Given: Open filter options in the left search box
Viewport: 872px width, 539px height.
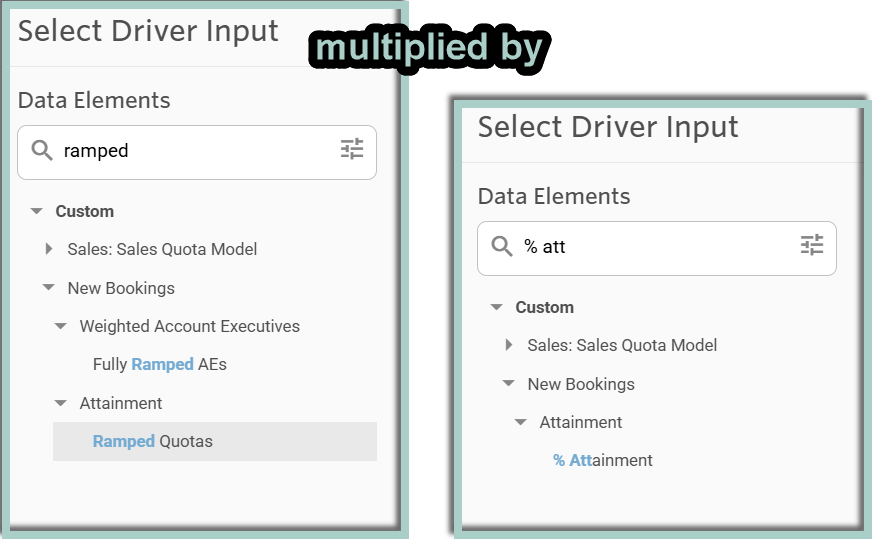Looking at the screenshot, I should pyautogui.click(x=352, y=149).
